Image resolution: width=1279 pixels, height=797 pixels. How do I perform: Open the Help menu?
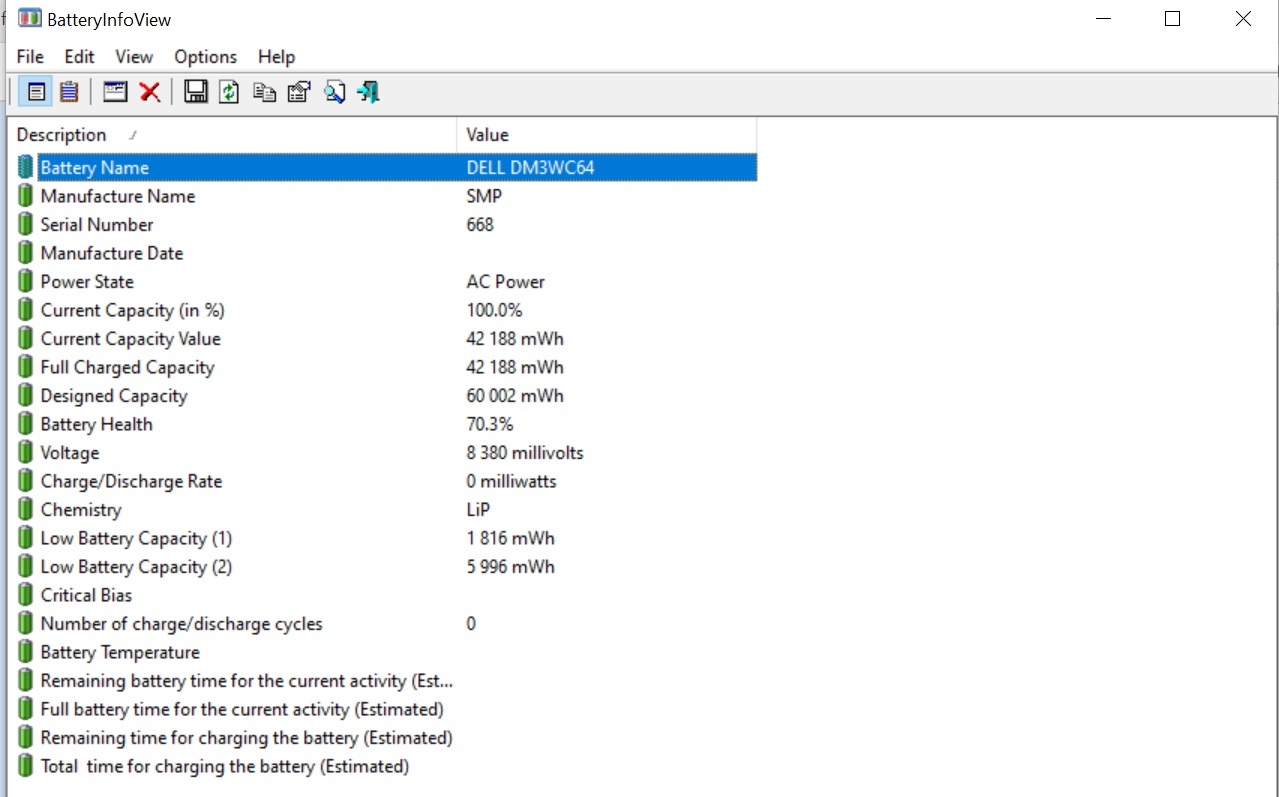[276, 57]
